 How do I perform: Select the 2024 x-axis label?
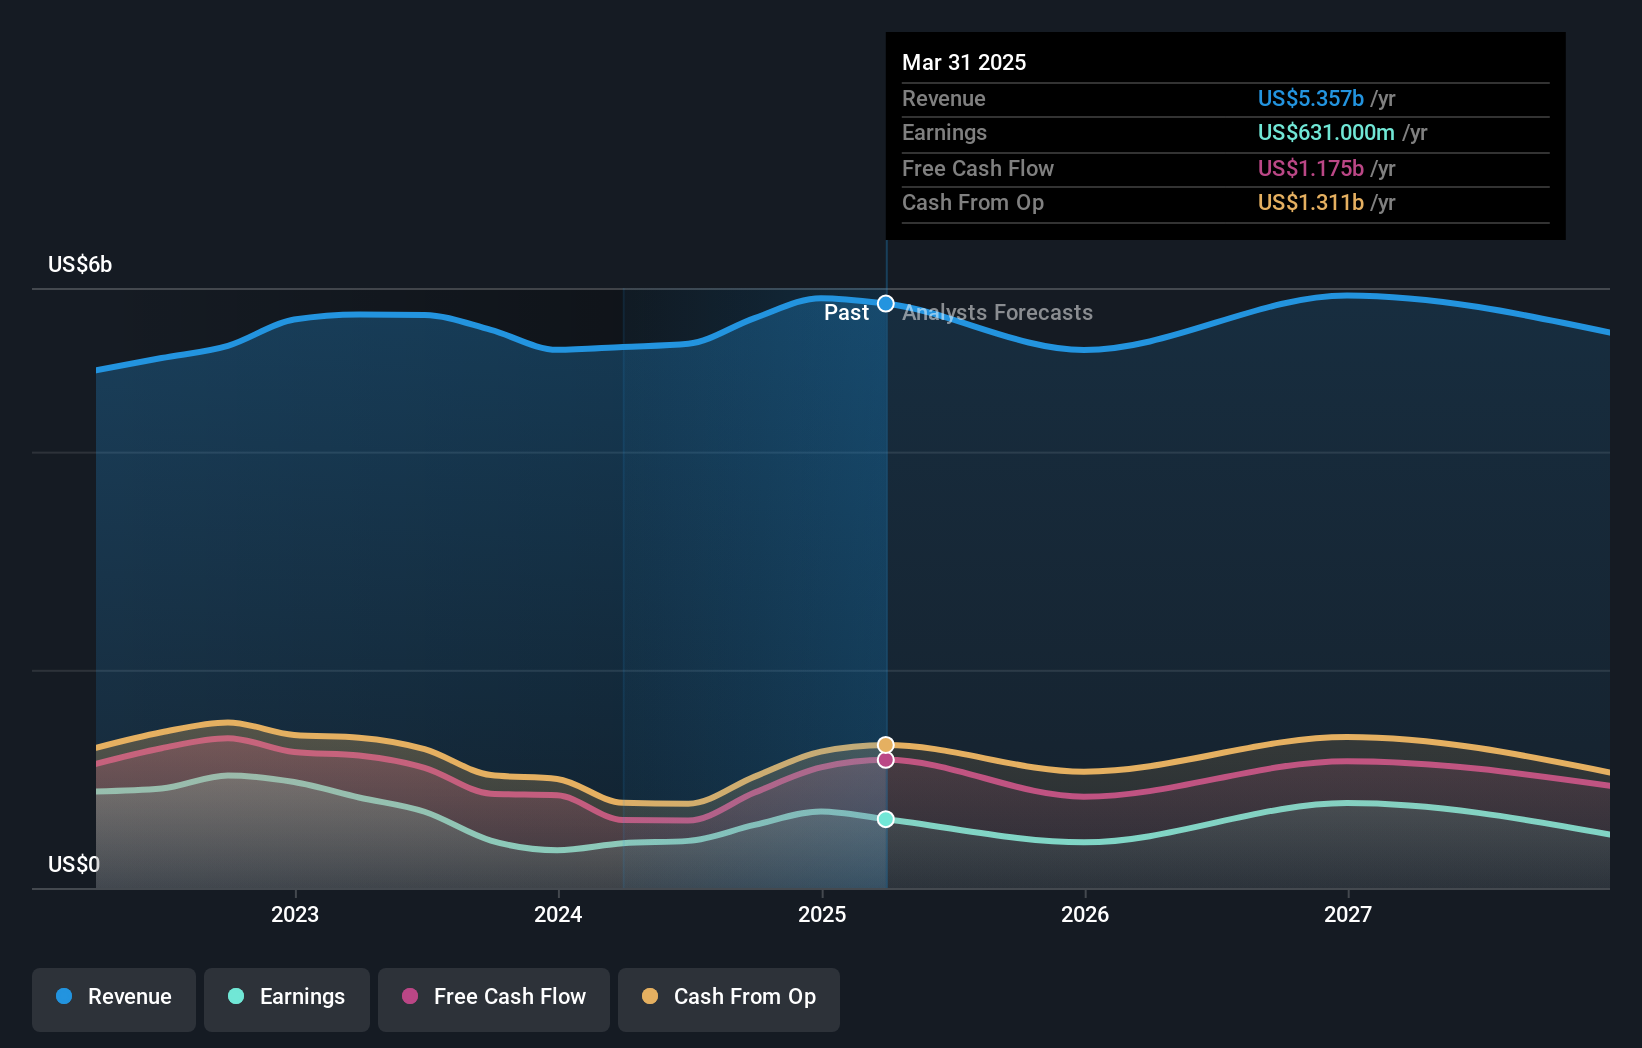(558, 914)
